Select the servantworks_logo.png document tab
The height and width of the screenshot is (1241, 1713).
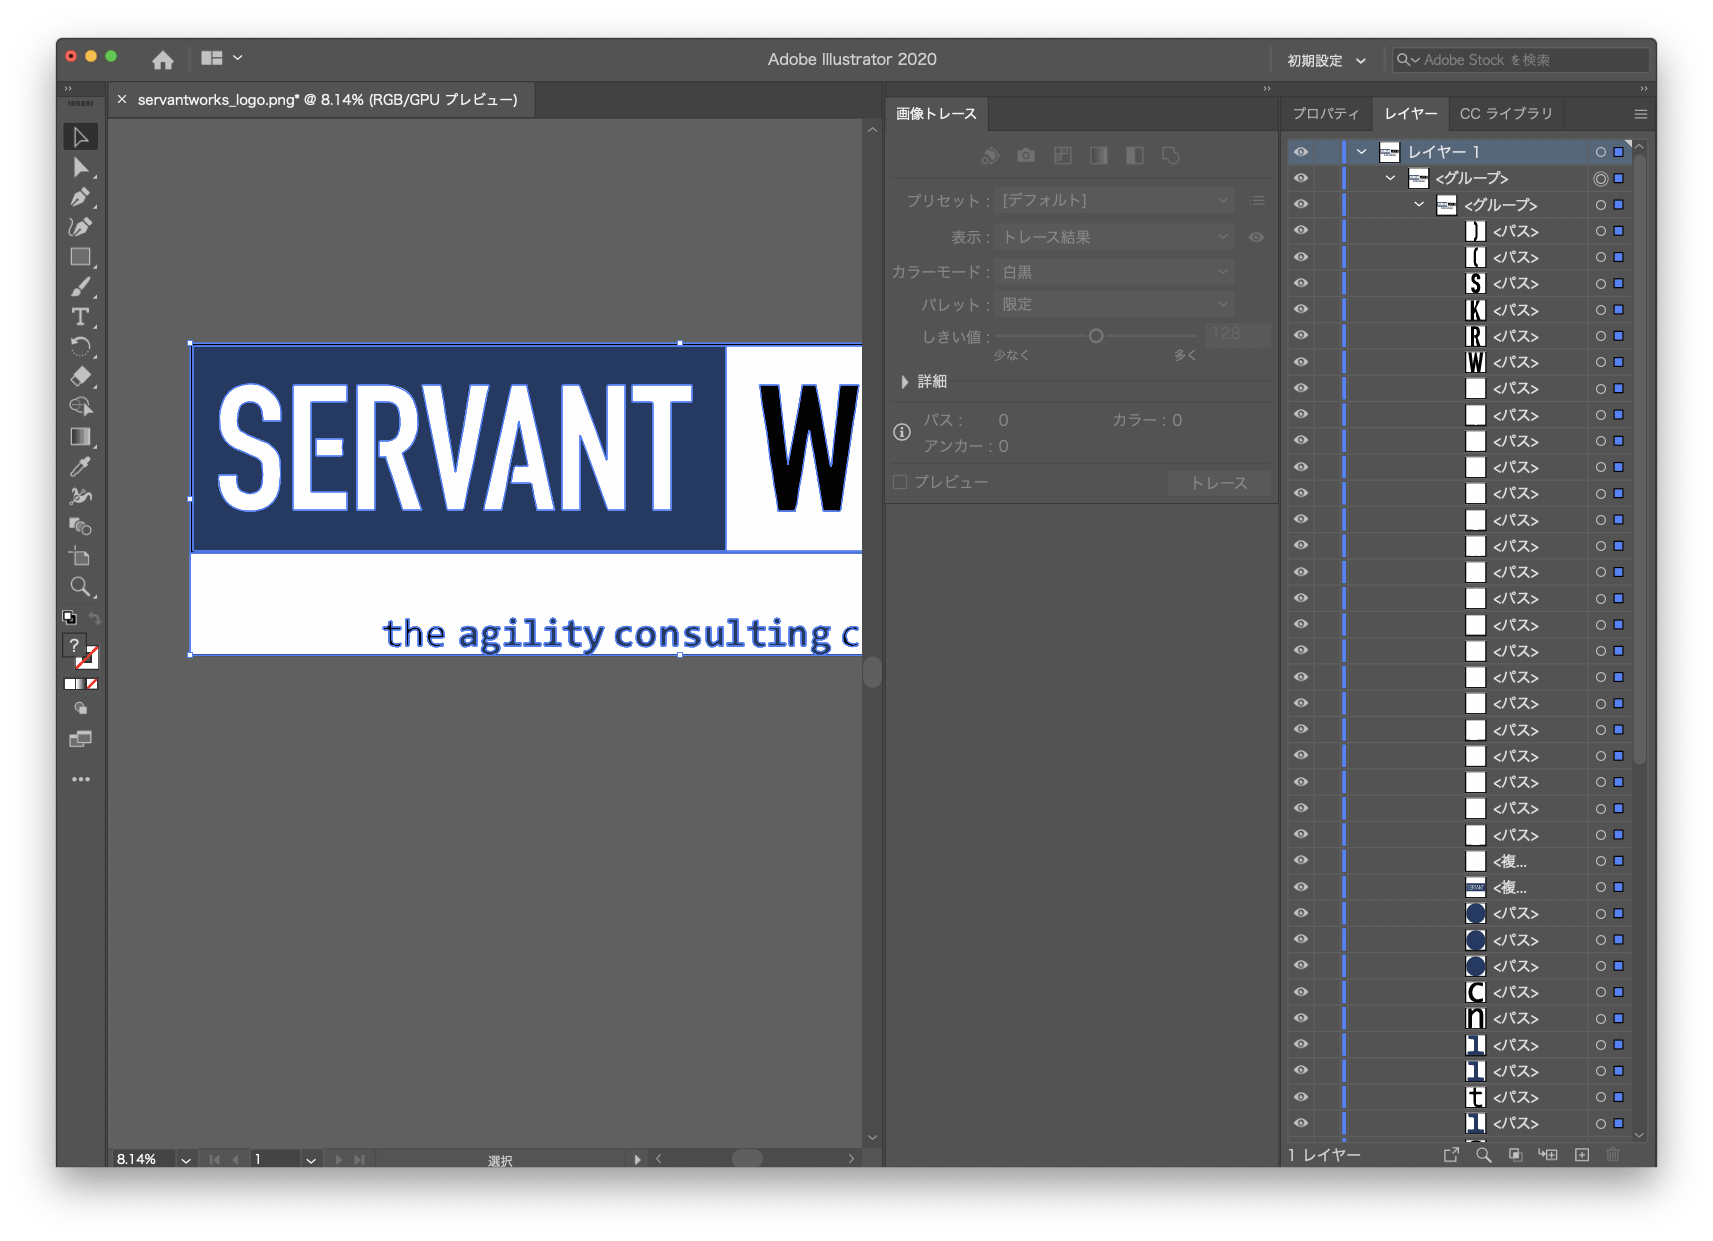click(x=328, y=100)
